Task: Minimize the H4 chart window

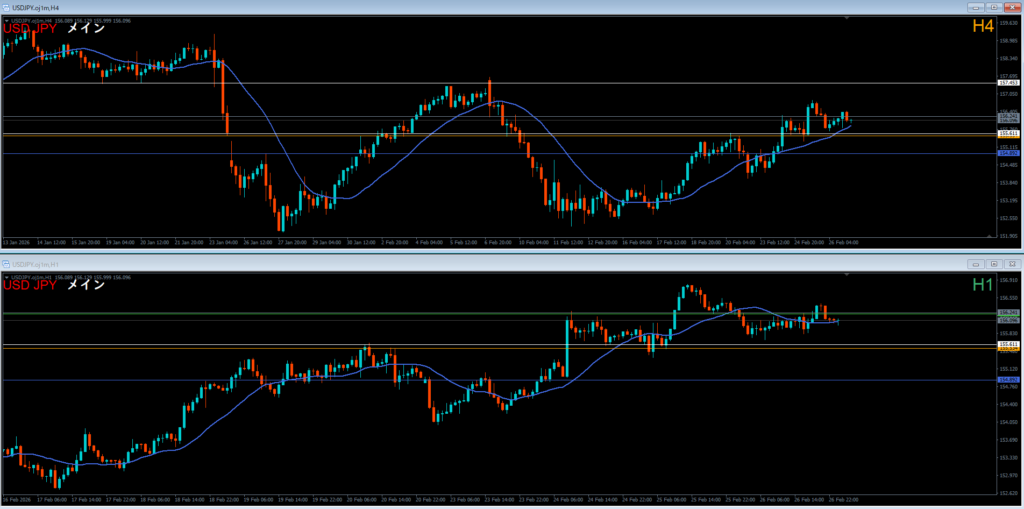Action: tap(977, 7)
